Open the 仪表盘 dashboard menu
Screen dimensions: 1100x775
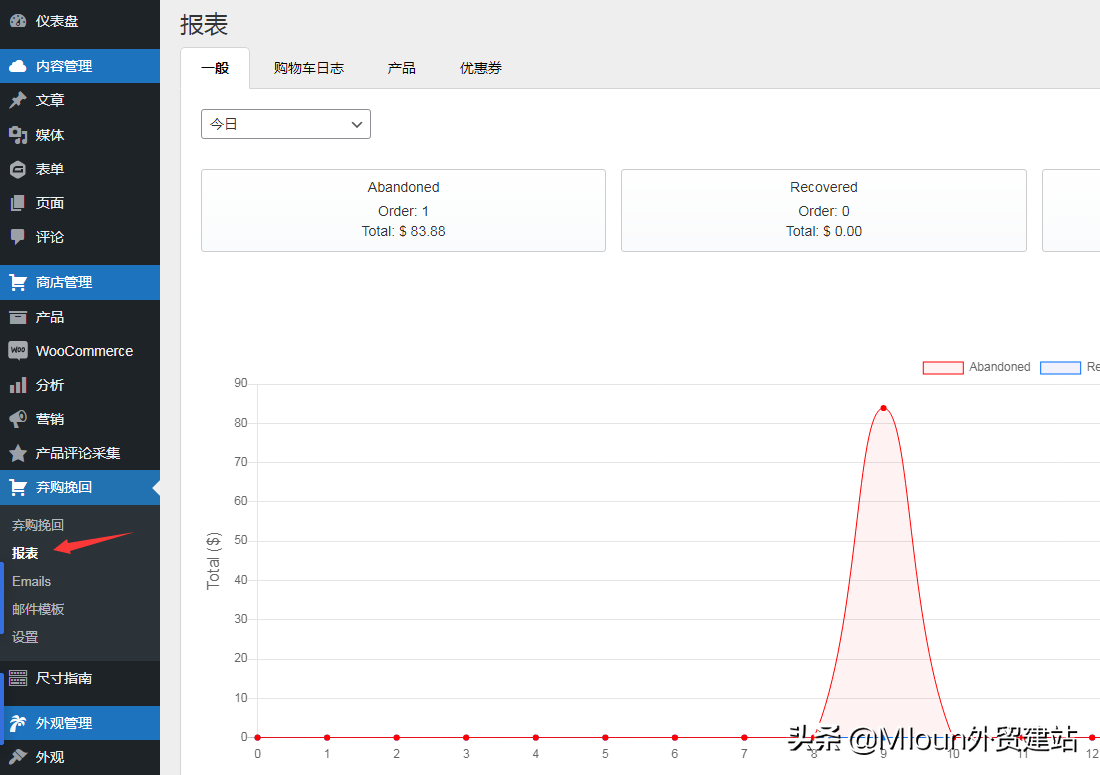[80, 21]
